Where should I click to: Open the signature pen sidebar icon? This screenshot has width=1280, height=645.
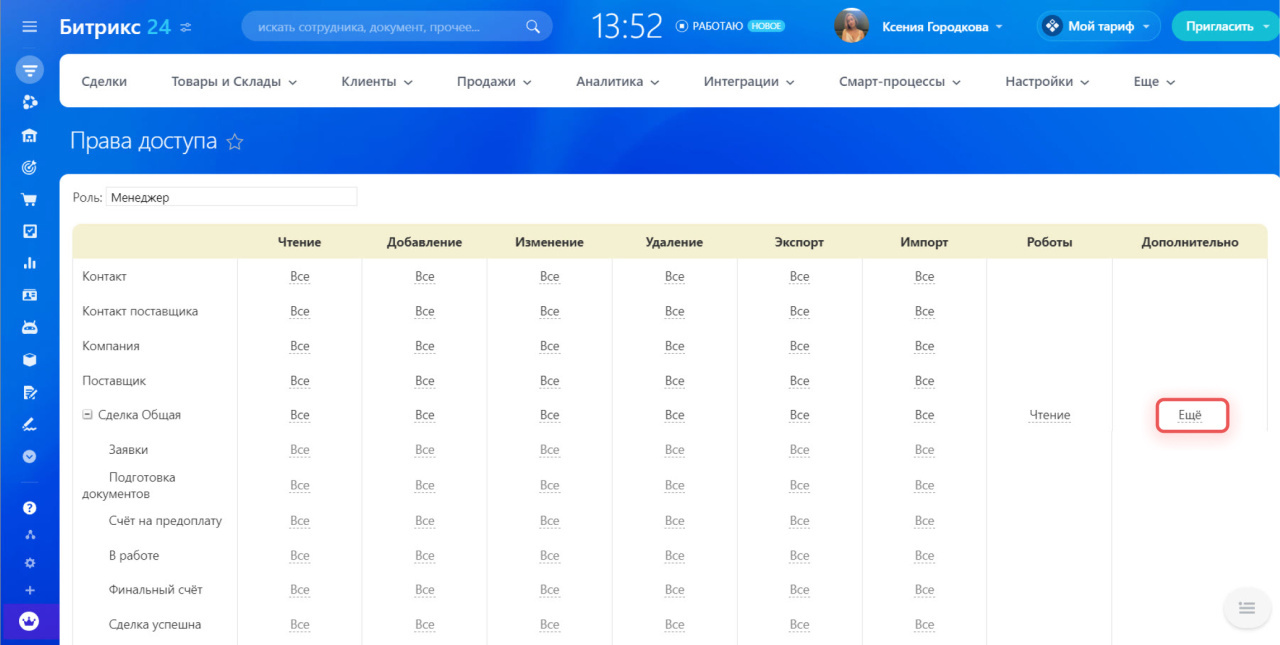pos(29,424)
